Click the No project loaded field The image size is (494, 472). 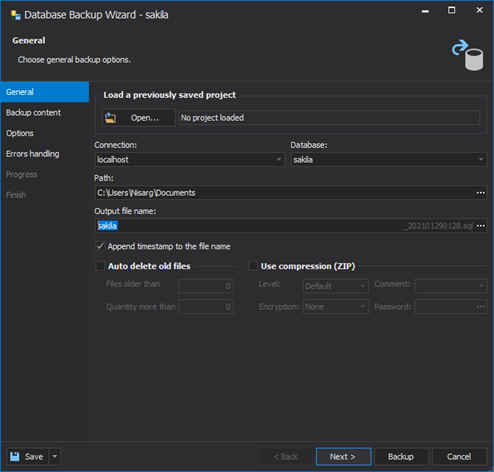[x=329, y=118]
